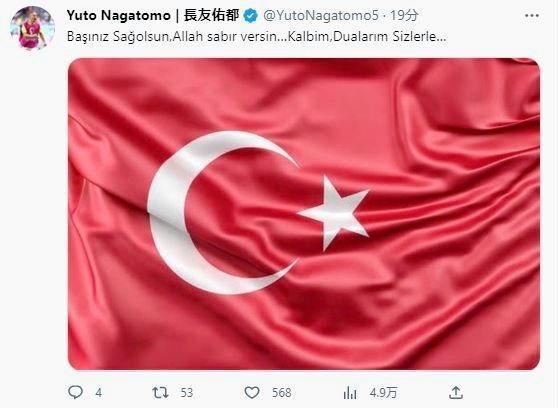Viewport: 558px width, 408px height.
Task: Click the Turkish tweet text
Action: pyautogui.click(x=256, y=37)
